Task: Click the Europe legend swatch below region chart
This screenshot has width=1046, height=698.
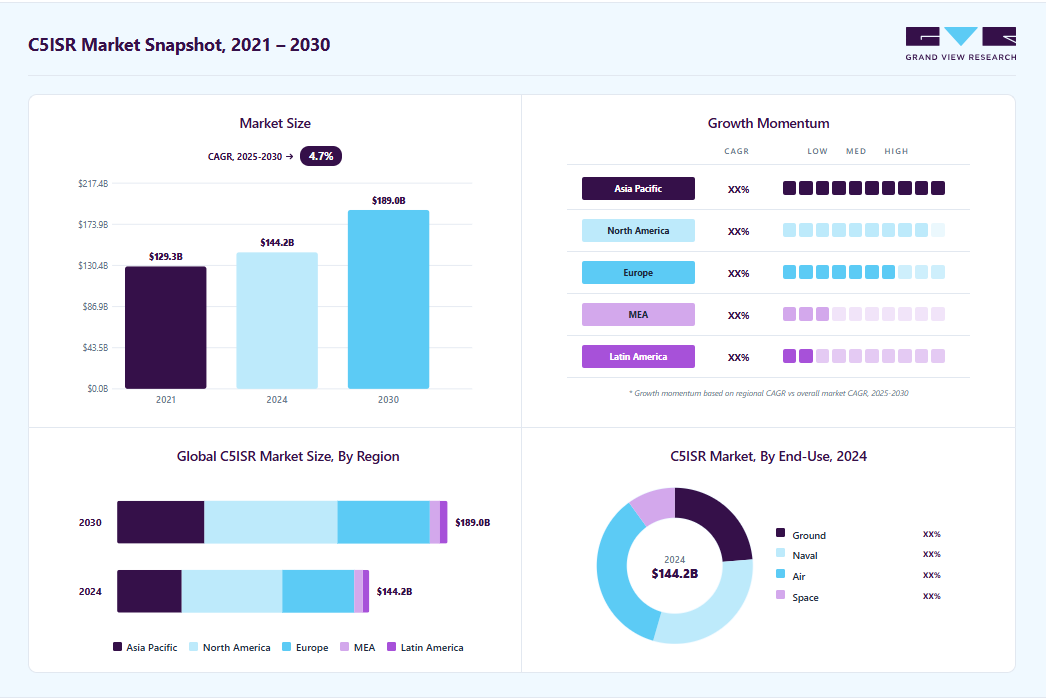Action: pos(287,647)
